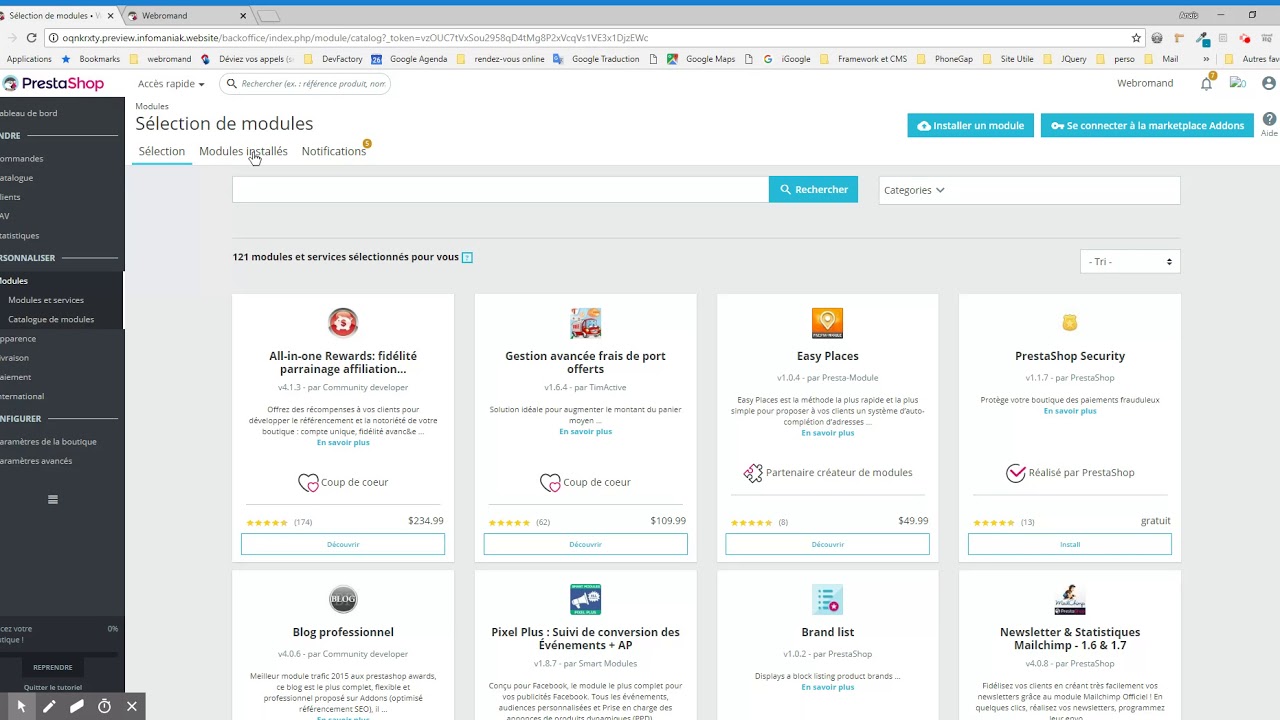Click En savoir plus under PrestaShop Security
The width and height of the screenshot is (1280, 720).
[x=1070, y=411]
